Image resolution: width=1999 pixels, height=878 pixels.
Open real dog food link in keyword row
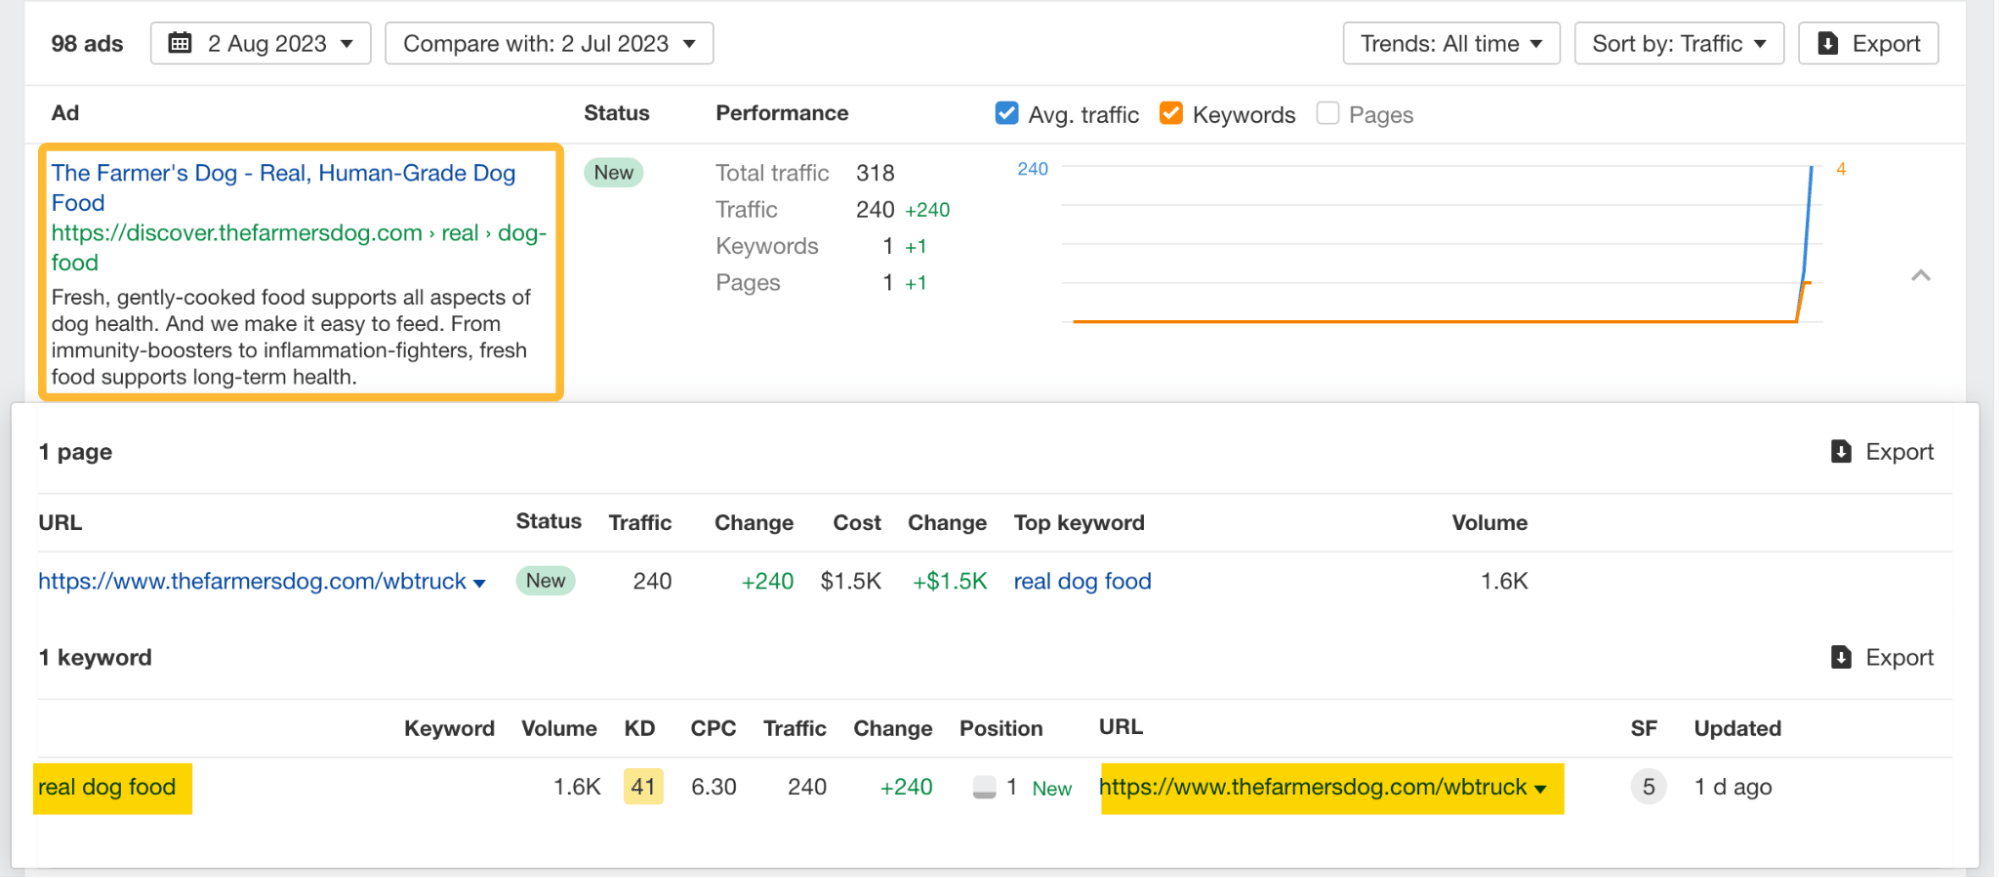pyautogui.click(x=107, y=788)
